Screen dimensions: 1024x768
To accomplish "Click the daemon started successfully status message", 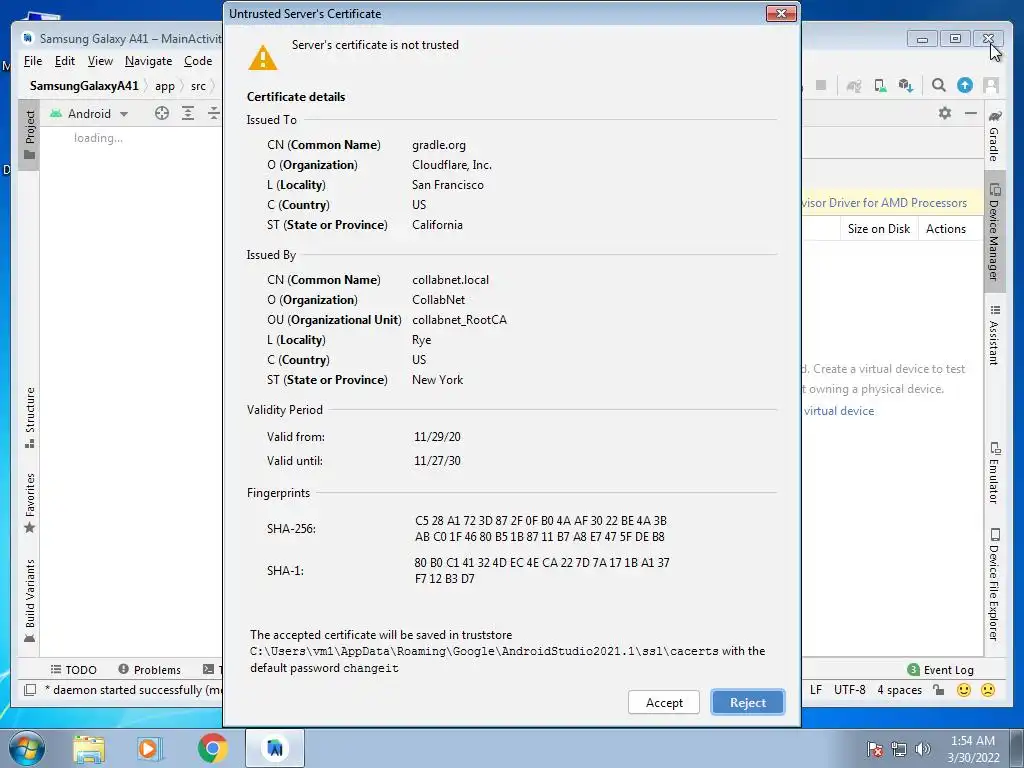I will tap(133, 690).
